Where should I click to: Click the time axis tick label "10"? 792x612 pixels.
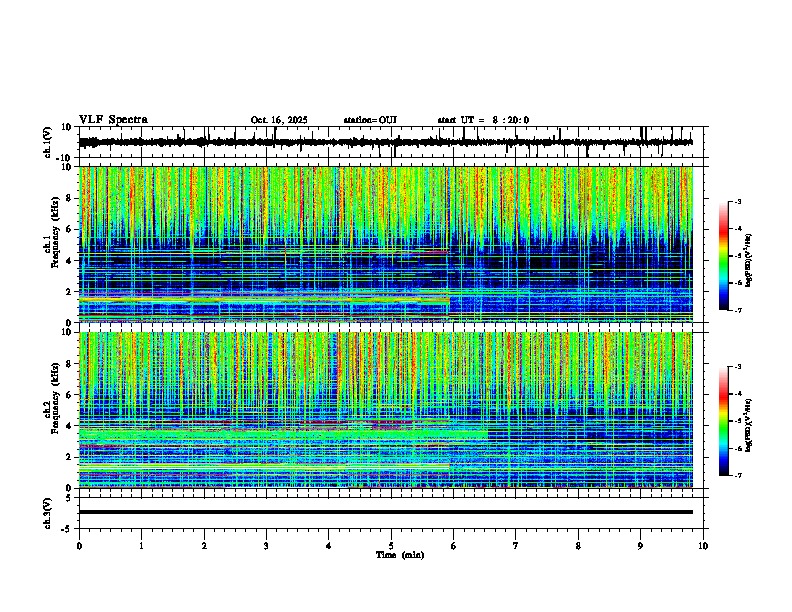pos(703,546)
